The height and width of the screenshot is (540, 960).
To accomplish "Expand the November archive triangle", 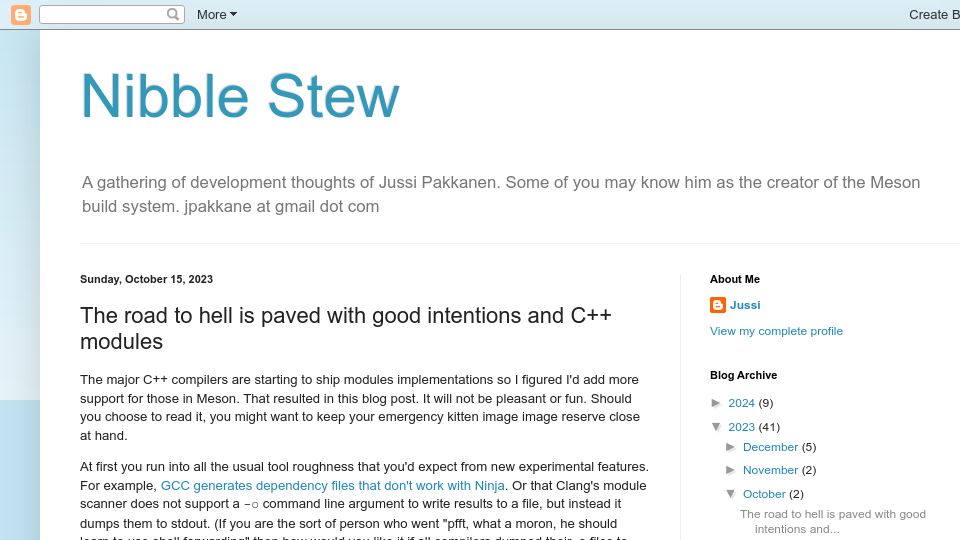I will 731,470.
